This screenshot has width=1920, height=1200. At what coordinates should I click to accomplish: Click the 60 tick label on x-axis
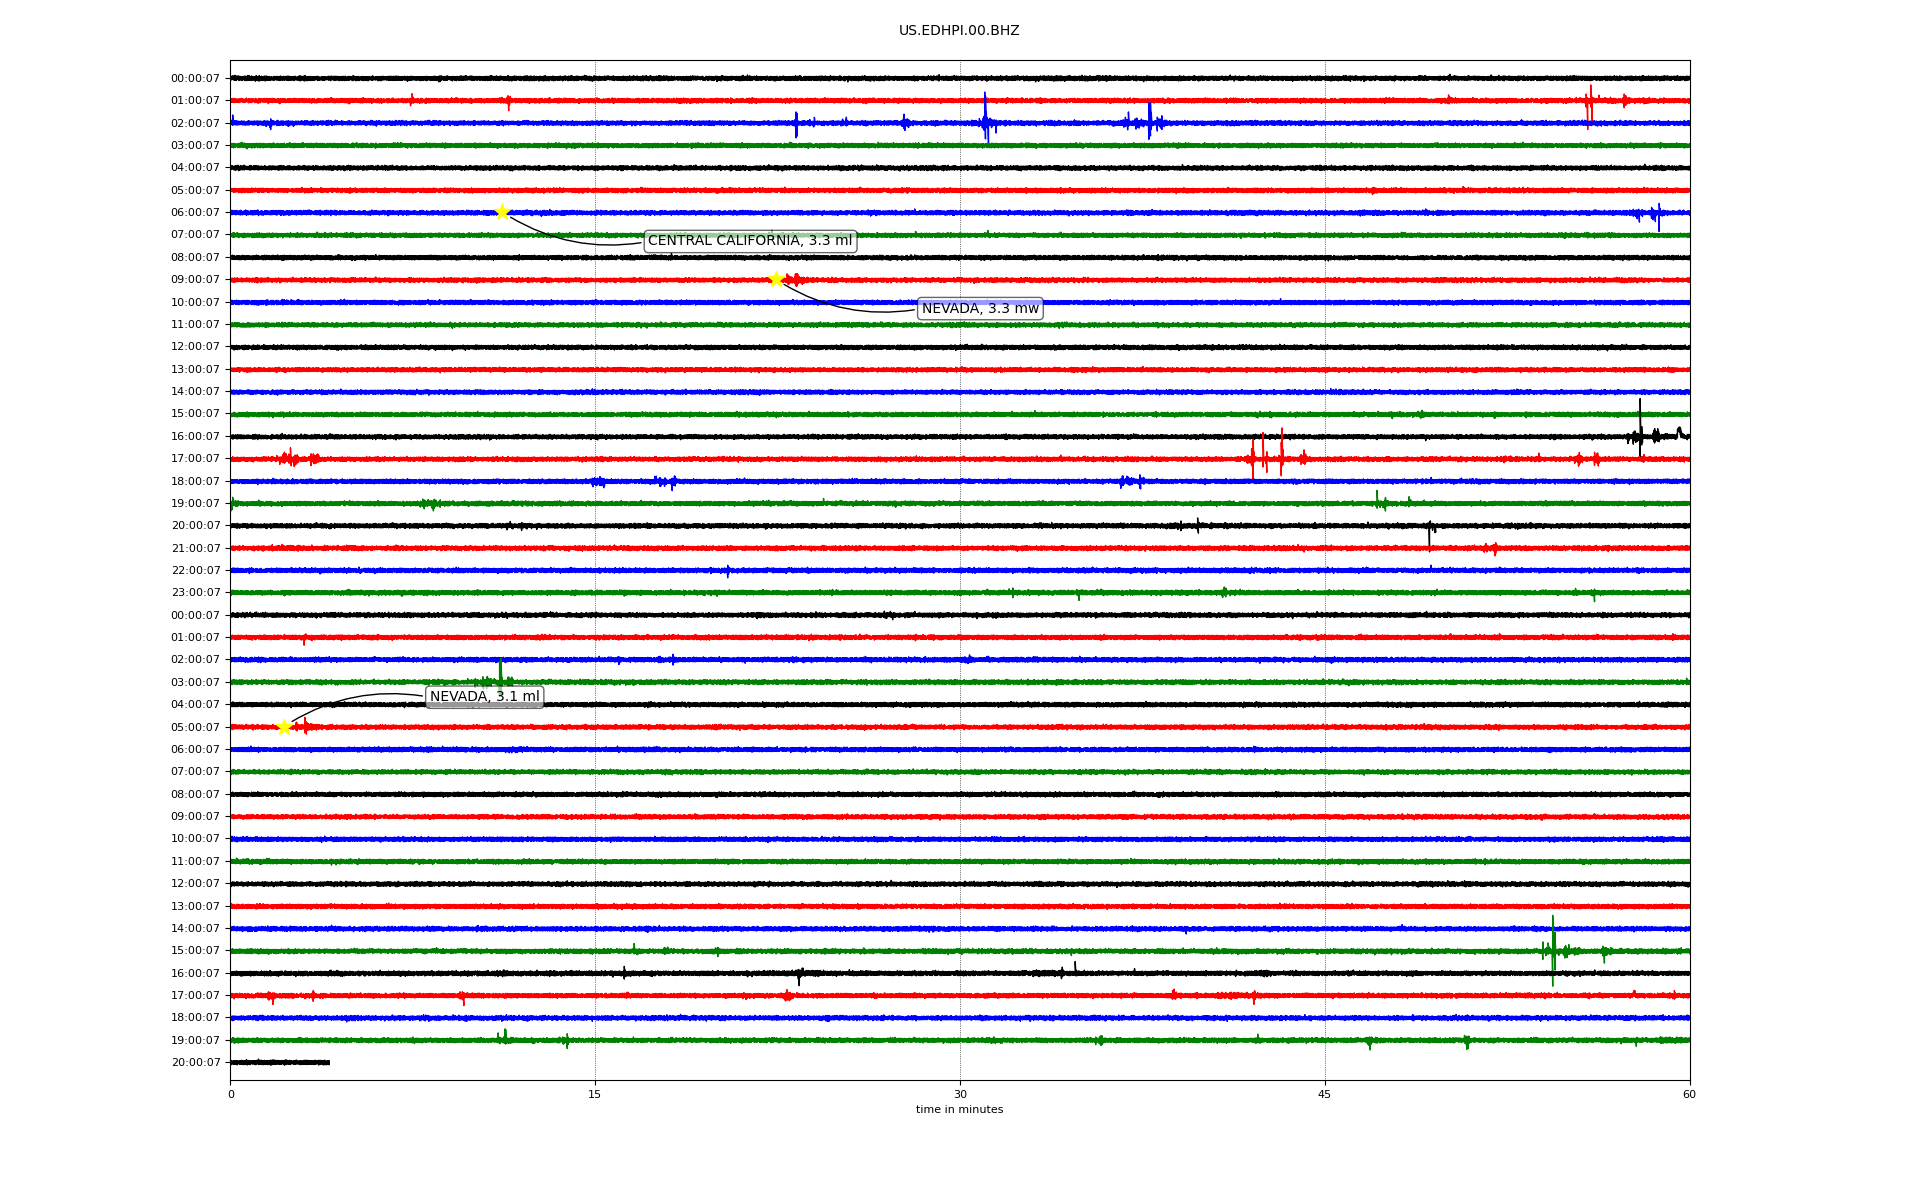(1689, 1094)
